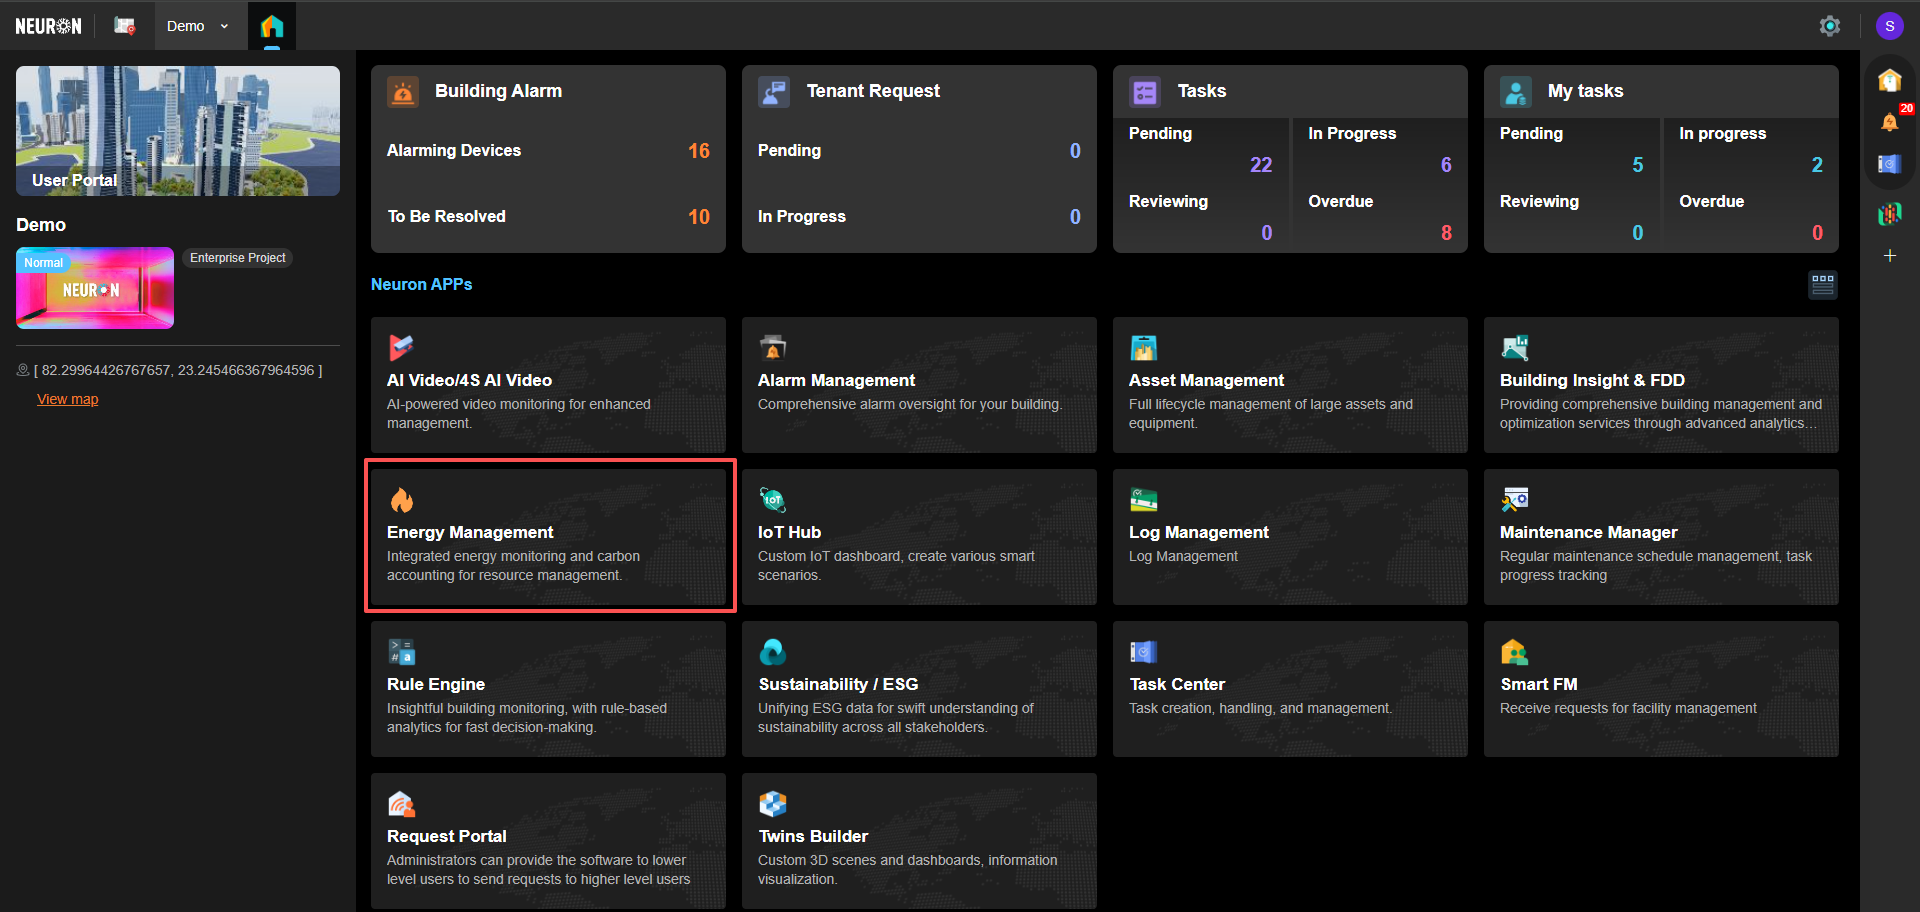The width and height of the screenshot is (1920, 912).
Task: Open the IoT Hub app
Action: 918,536
